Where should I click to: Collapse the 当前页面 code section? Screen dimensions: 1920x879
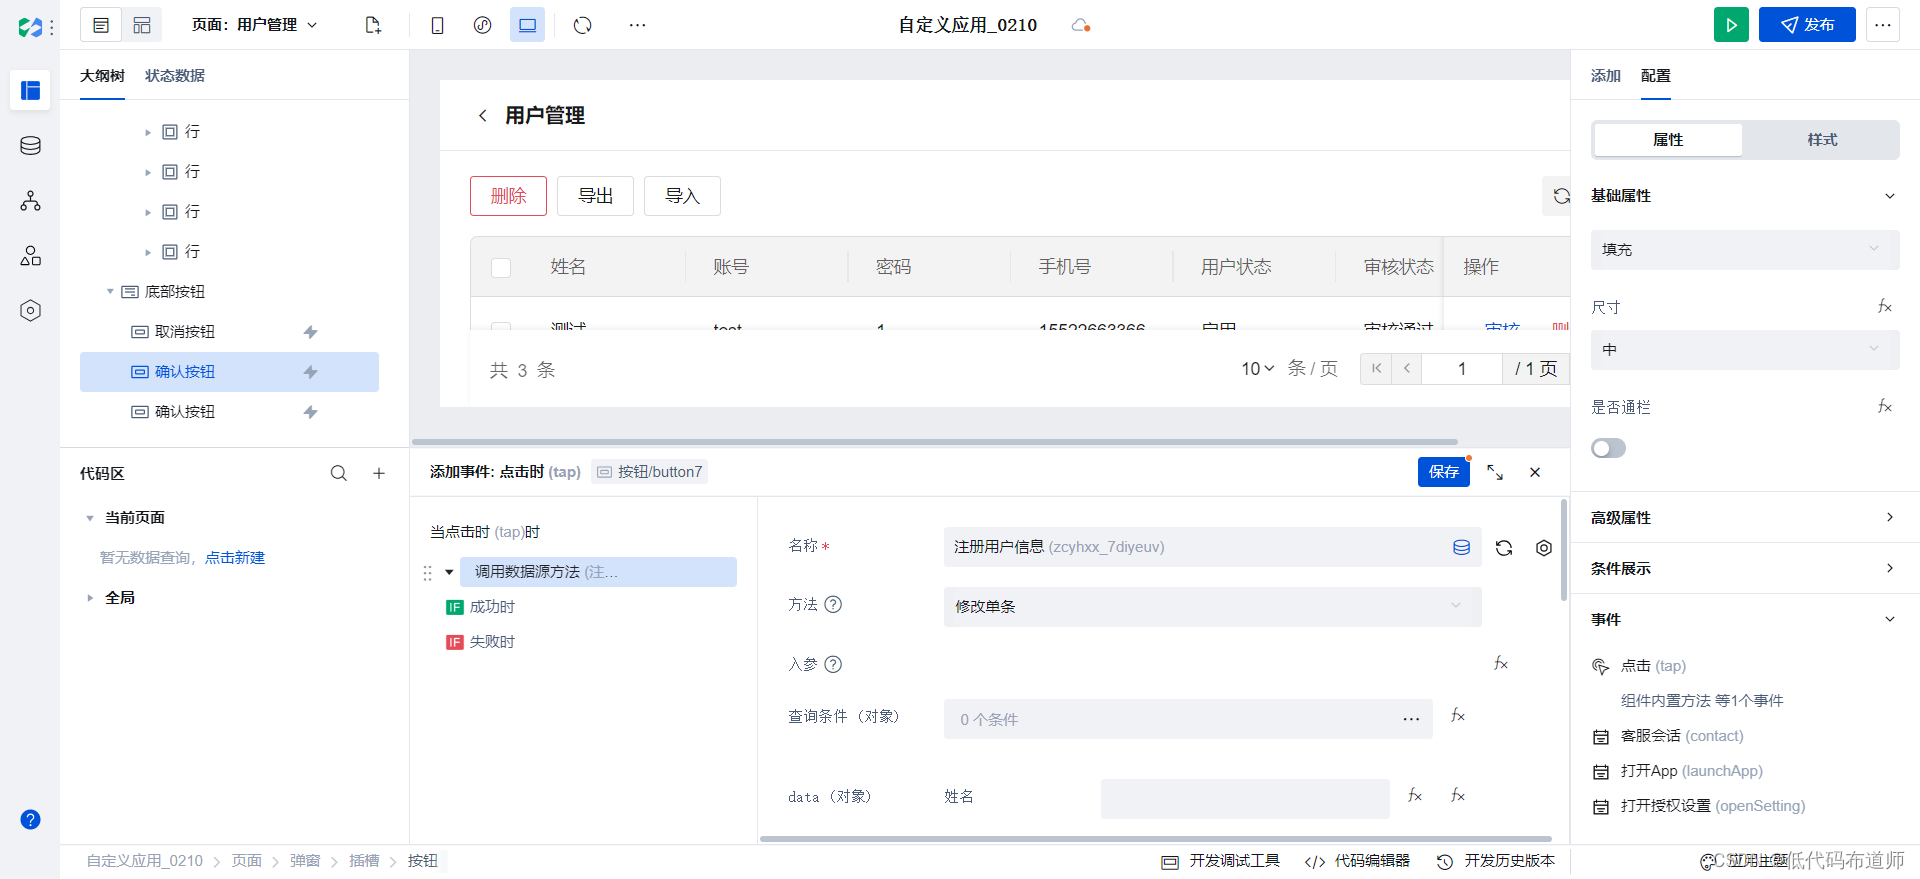pos(90,518)
